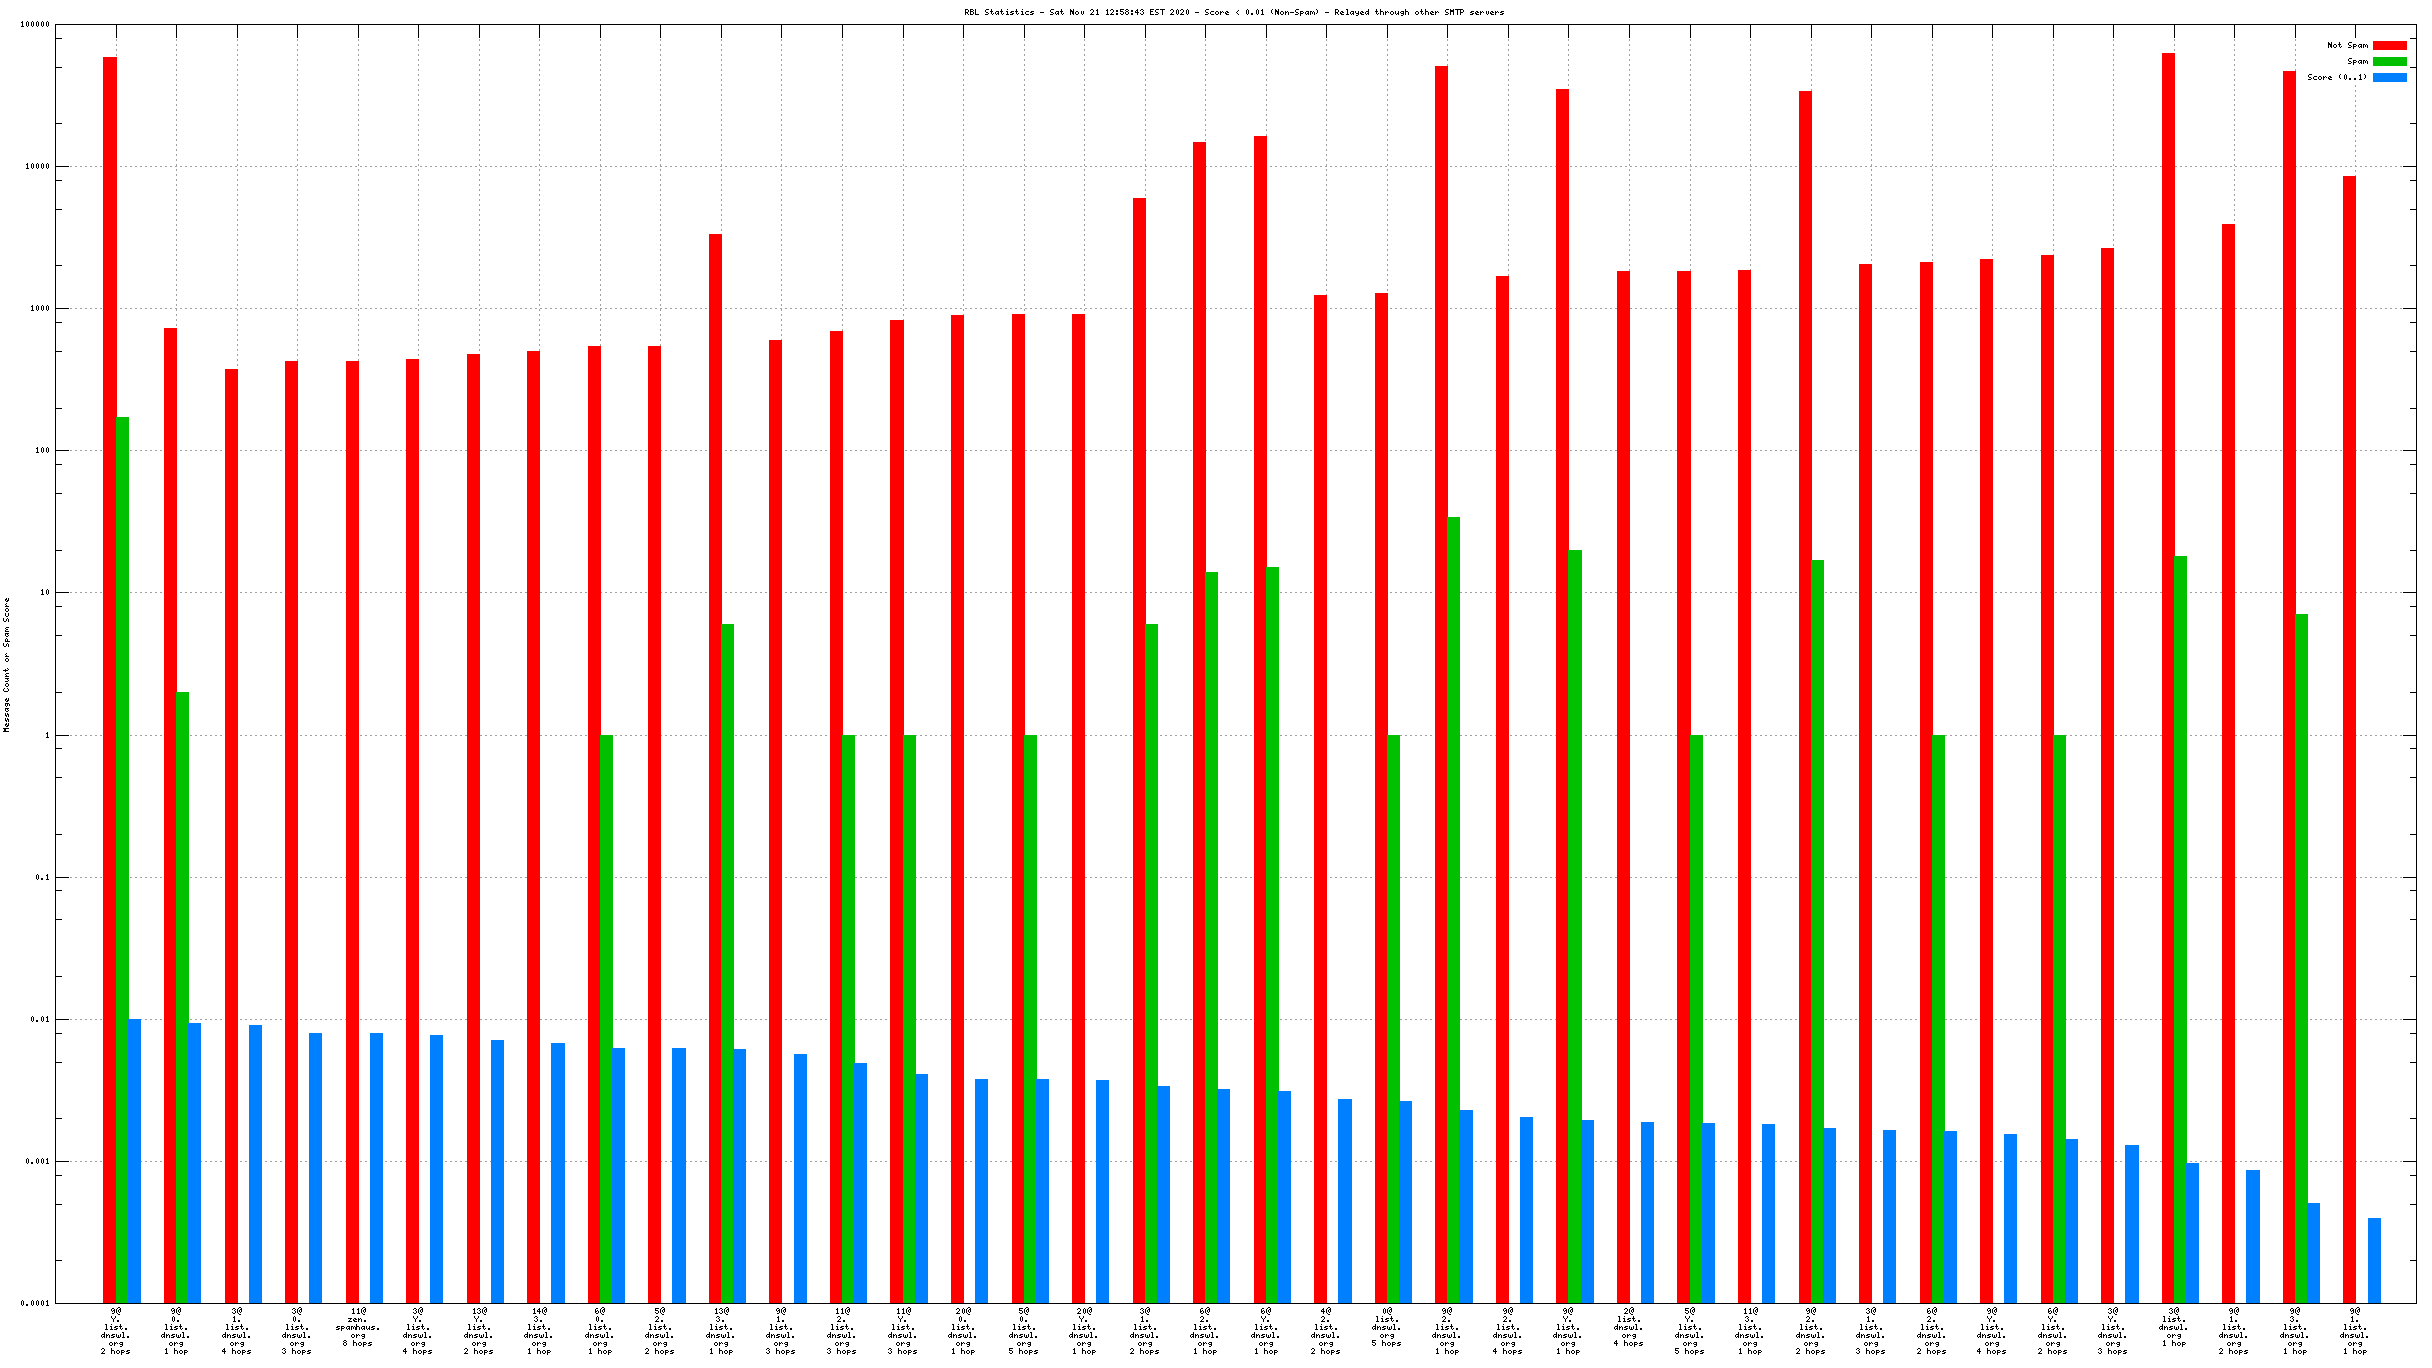Click the 0.01 y-axis tick label

tap(39, 1019)
